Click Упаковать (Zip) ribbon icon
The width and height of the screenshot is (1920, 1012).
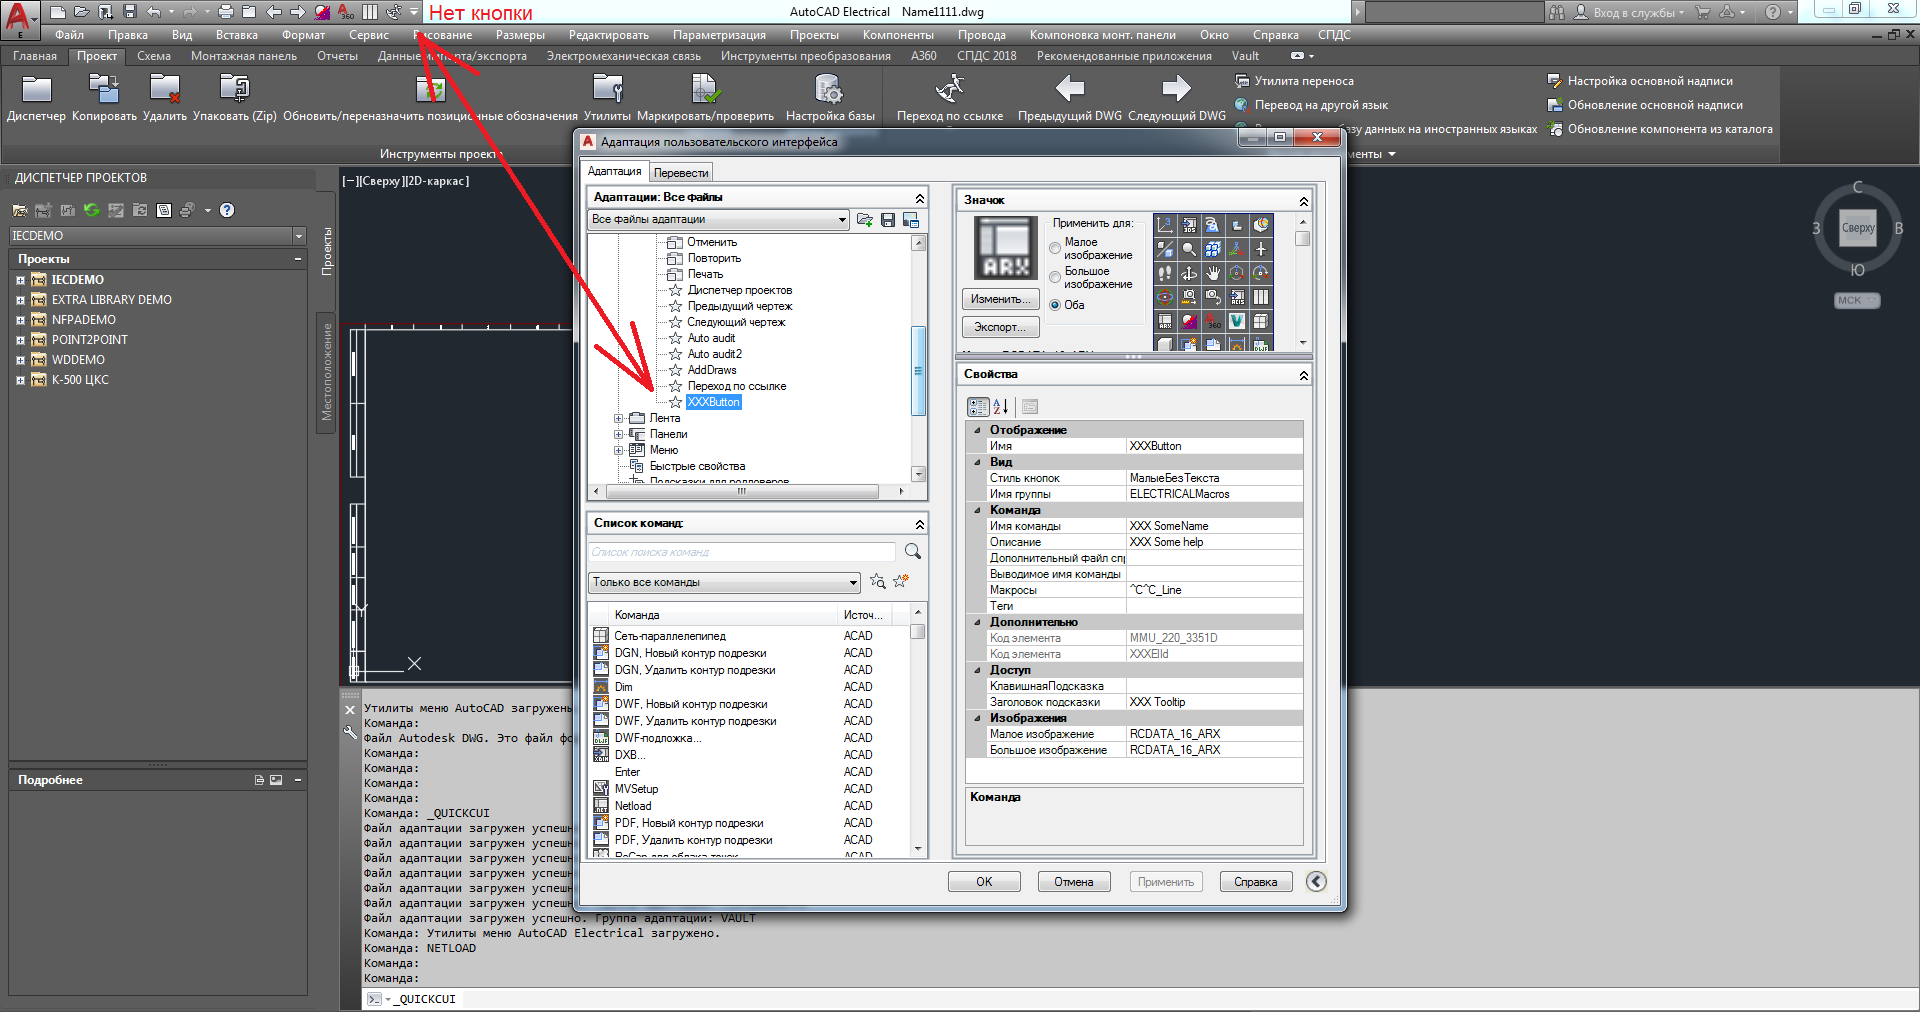click(235, 90)
